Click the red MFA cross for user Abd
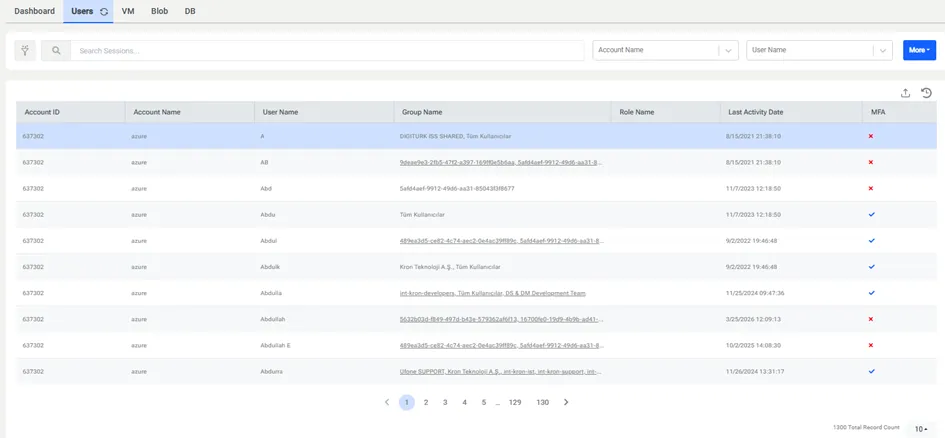Image resolution: width=945 pixels, height=438 pixels. click(x=871, y=188)
